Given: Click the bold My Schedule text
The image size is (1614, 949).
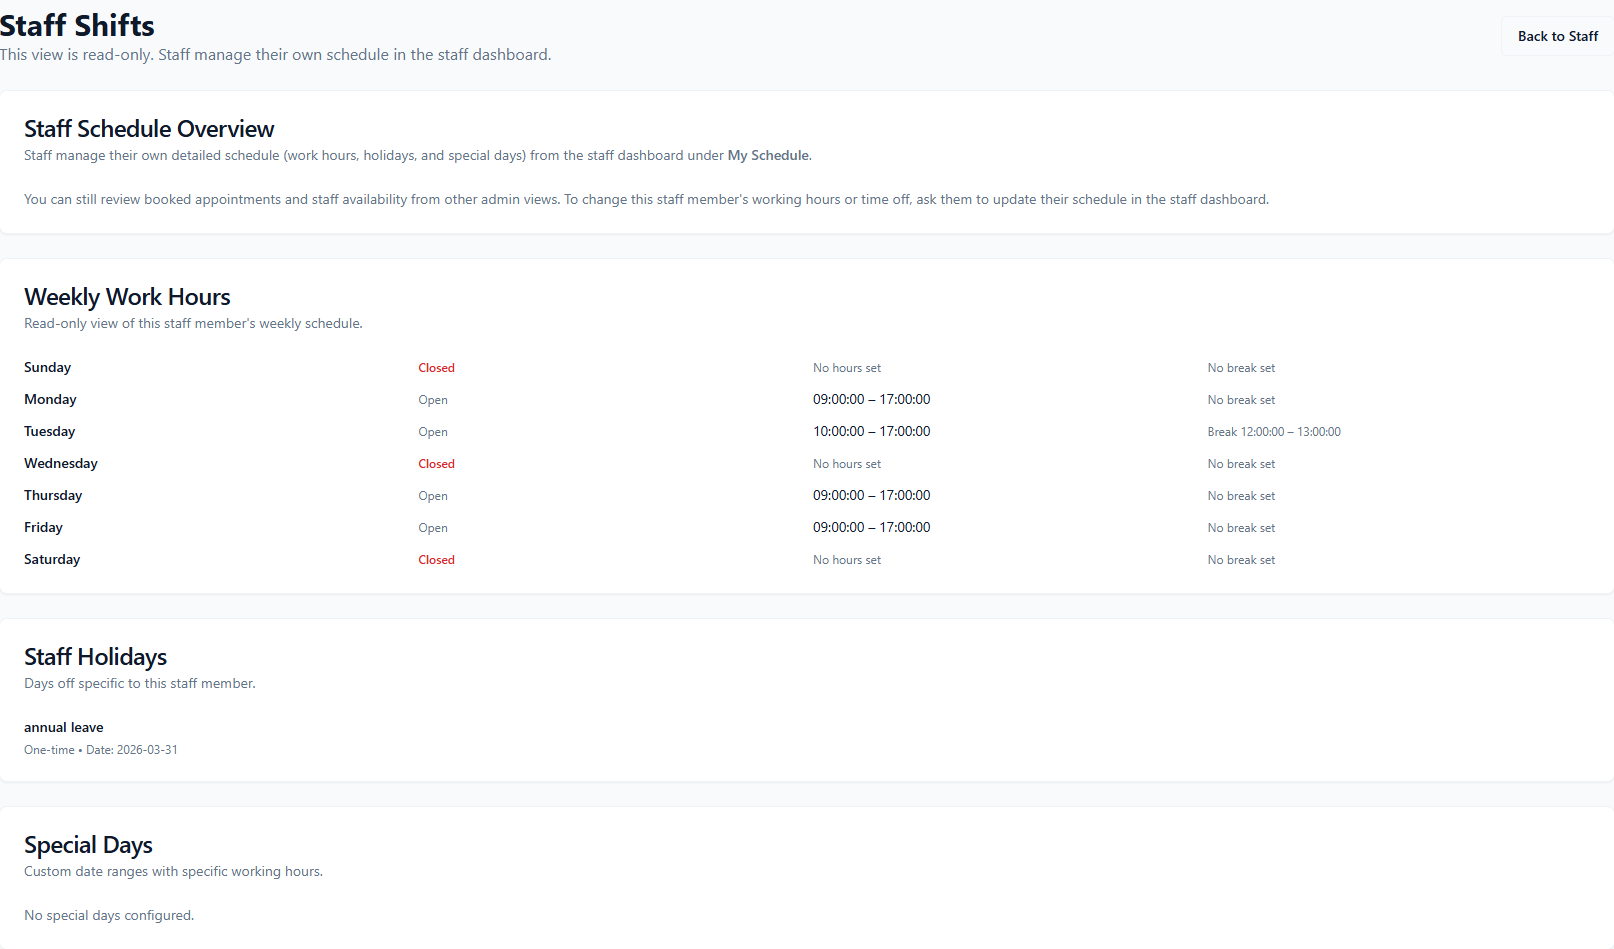Looking at the screenshot, I should [x=768, y=156].
